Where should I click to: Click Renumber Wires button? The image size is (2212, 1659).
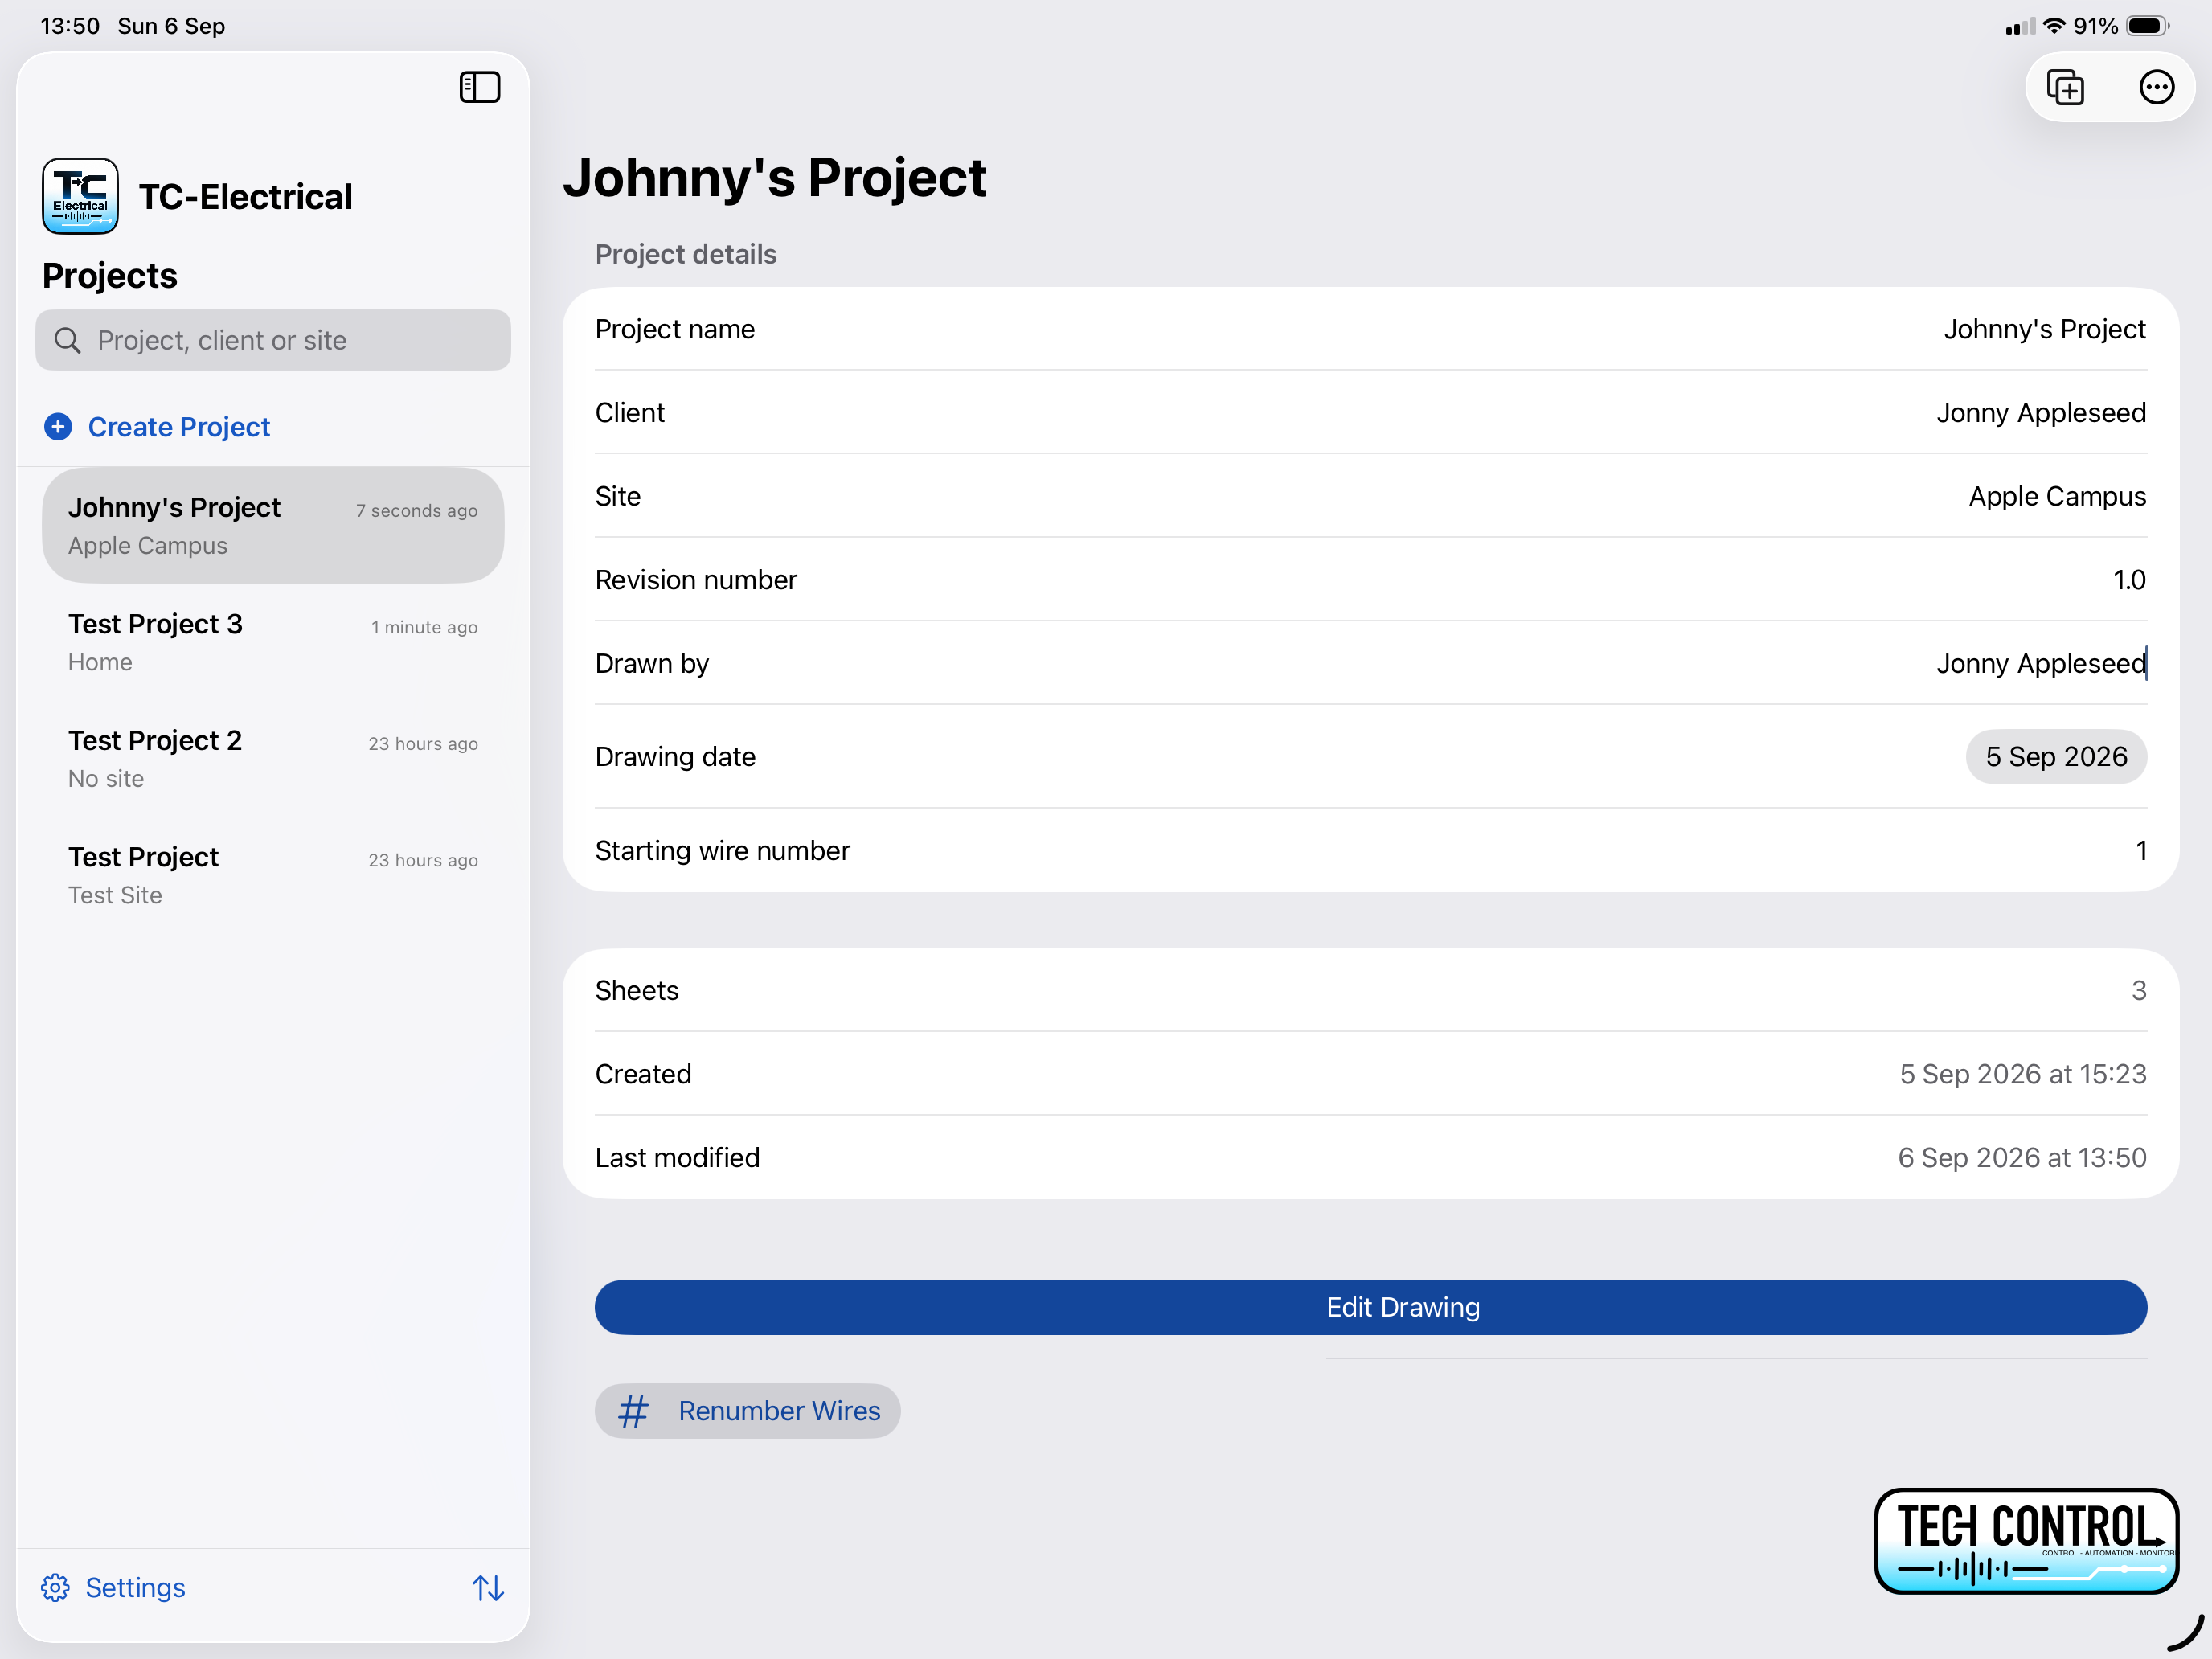[x=747, y=1411]
